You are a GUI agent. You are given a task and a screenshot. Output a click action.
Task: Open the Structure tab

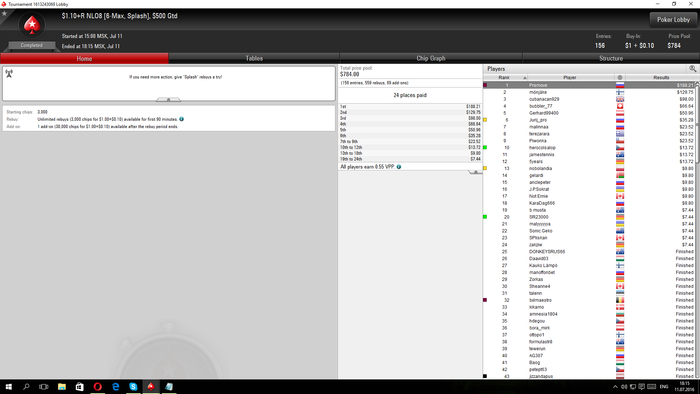(x=611, y=58)
